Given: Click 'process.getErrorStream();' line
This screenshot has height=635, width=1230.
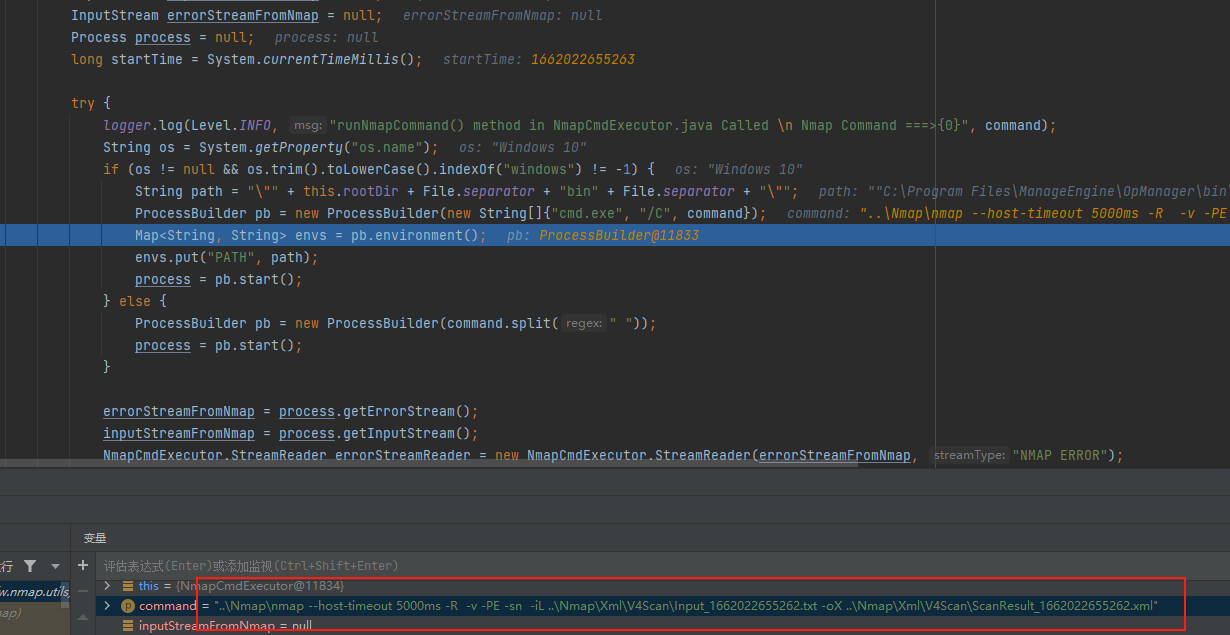Looking at the screenshot, I should [381, 411].
